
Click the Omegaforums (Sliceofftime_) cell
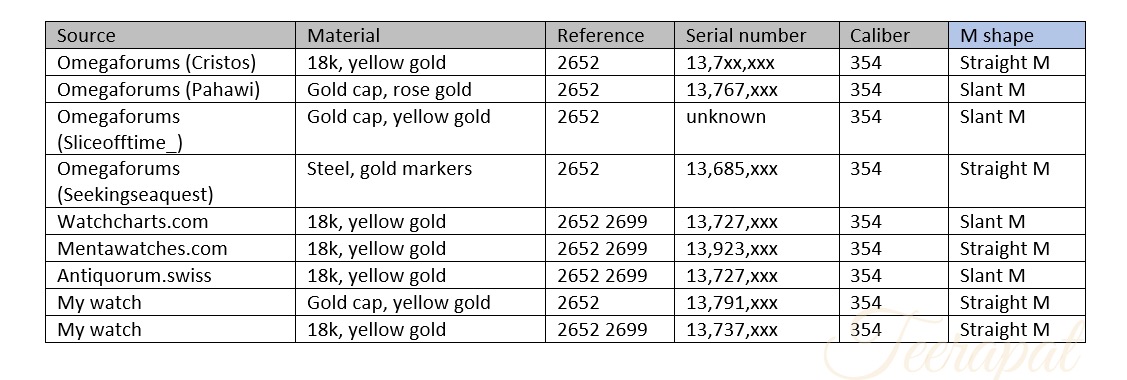click(170, 129)
